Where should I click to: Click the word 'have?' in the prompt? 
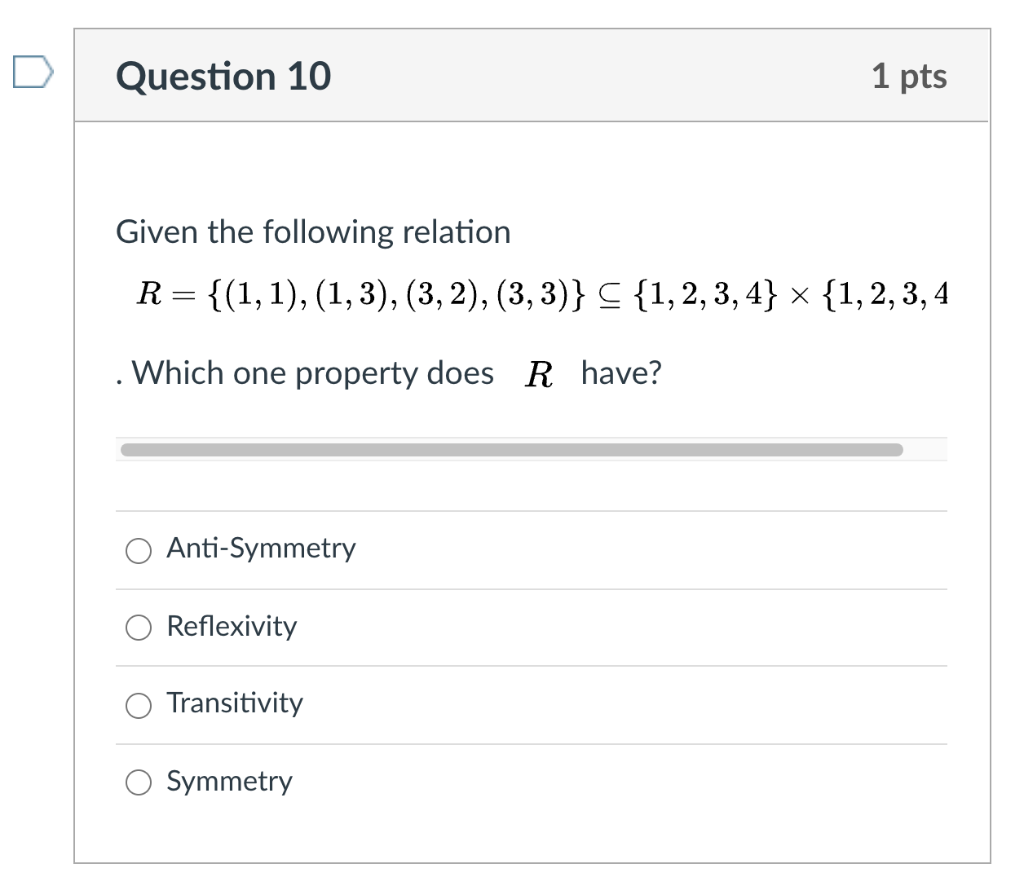coord(622,374)
